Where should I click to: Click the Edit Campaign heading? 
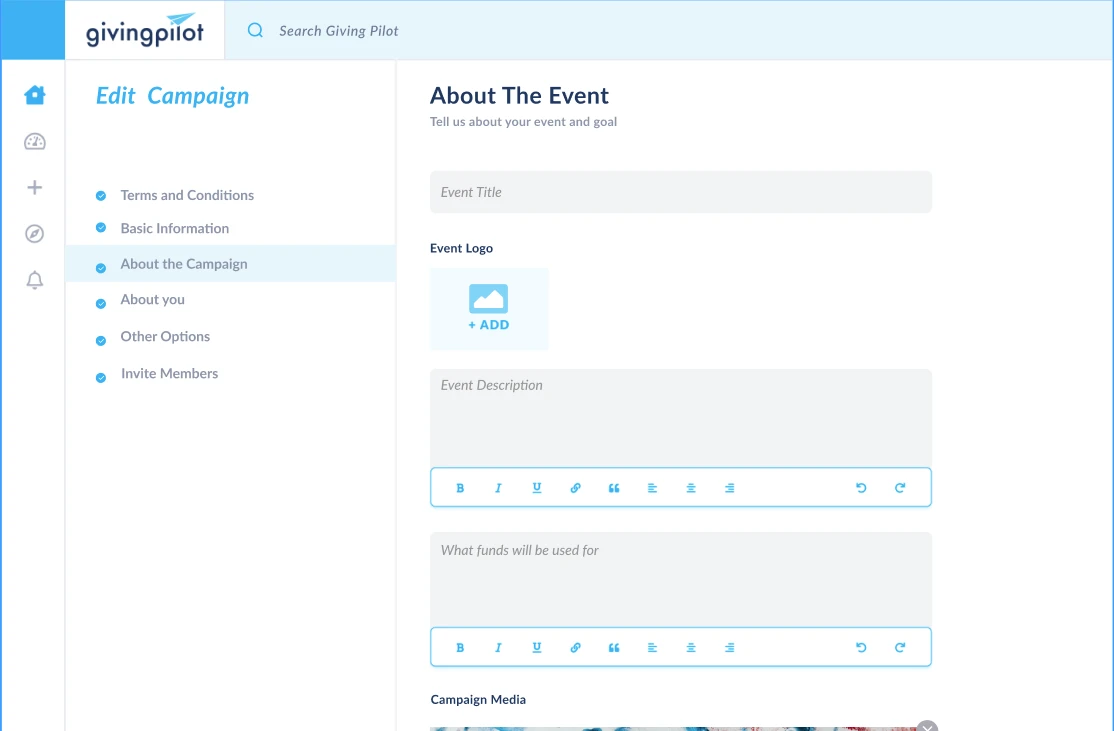[173, 96]
